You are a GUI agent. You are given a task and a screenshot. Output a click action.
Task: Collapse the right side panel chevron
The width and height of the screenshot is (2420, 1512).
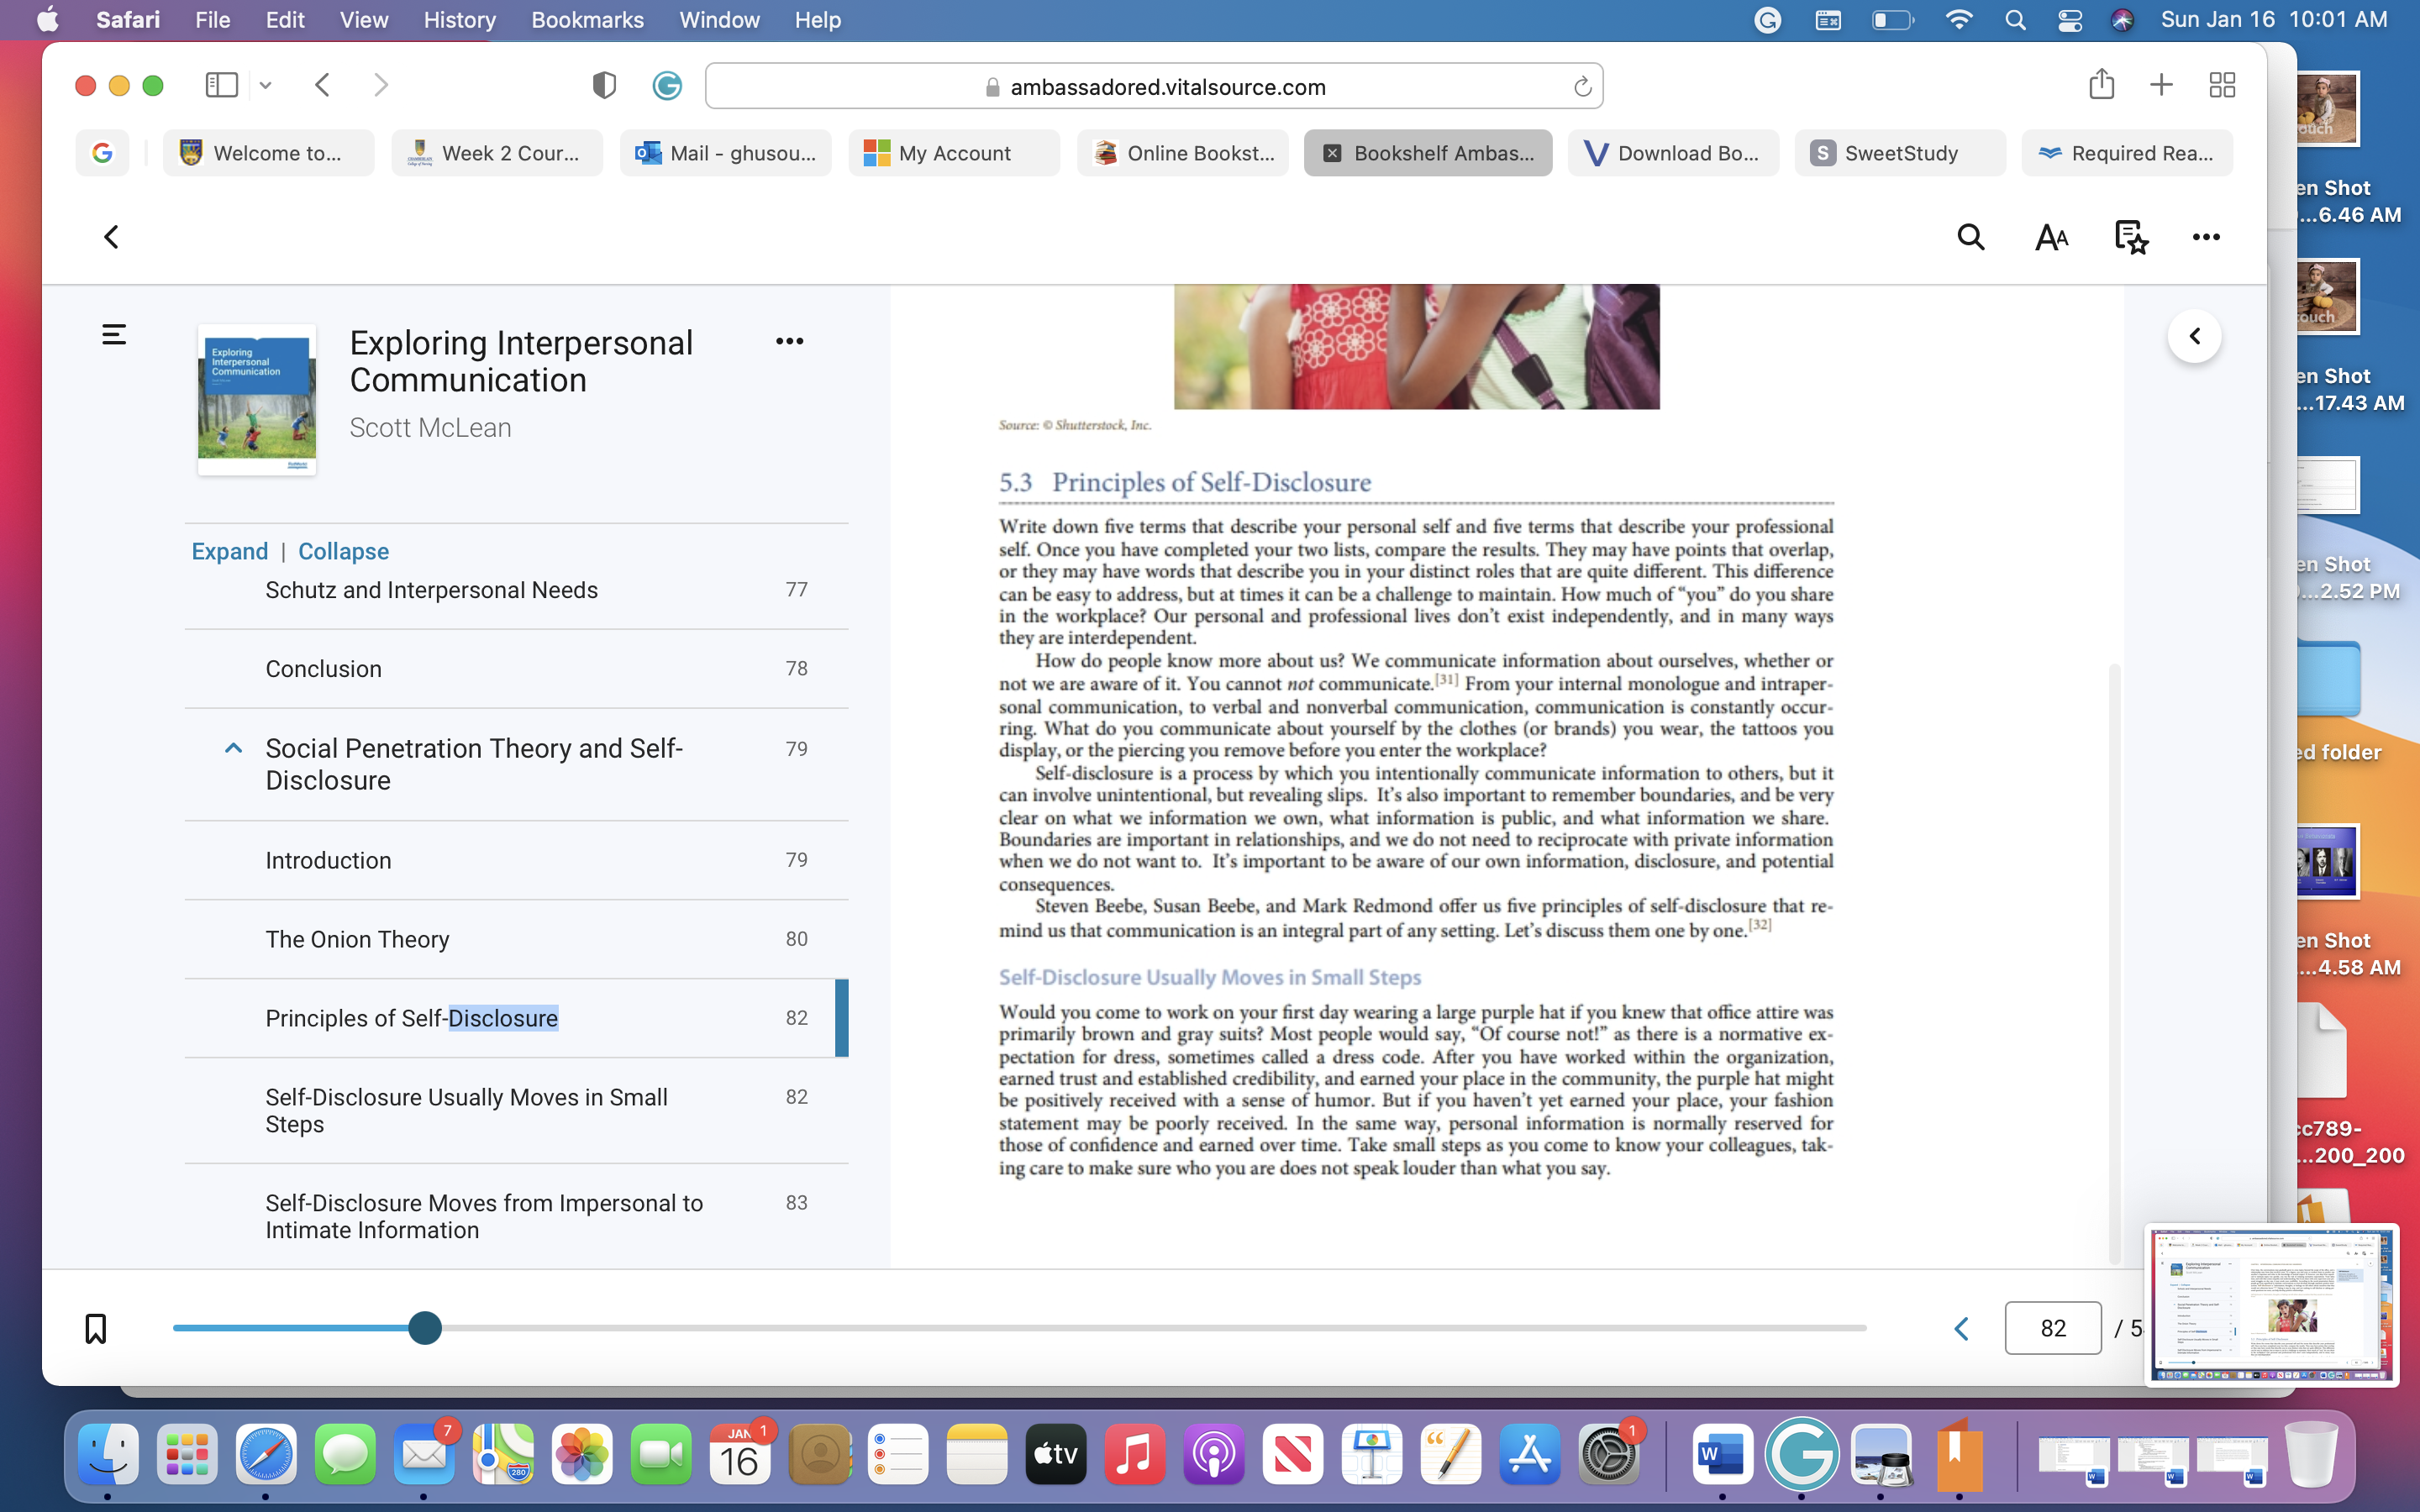pos(2194,336)
